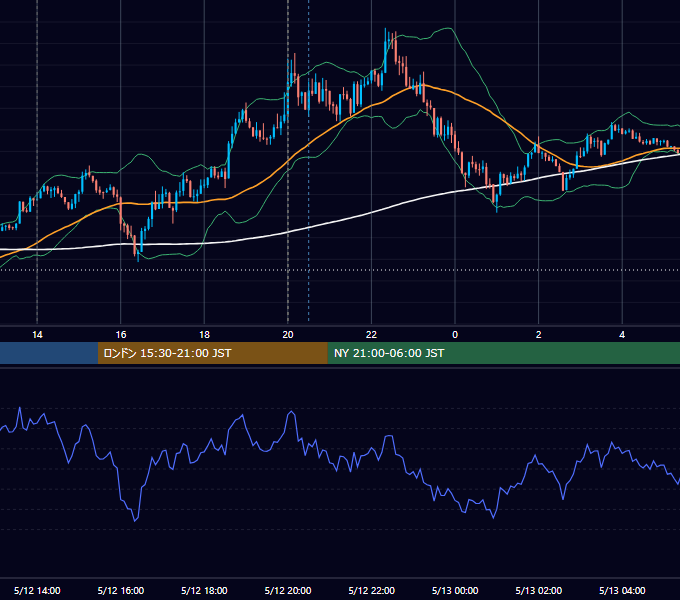The width and height of the screenshot is (680, 600).
Task: Click the 20 hour label on price chart axis
Action: [x=288, y=335]
